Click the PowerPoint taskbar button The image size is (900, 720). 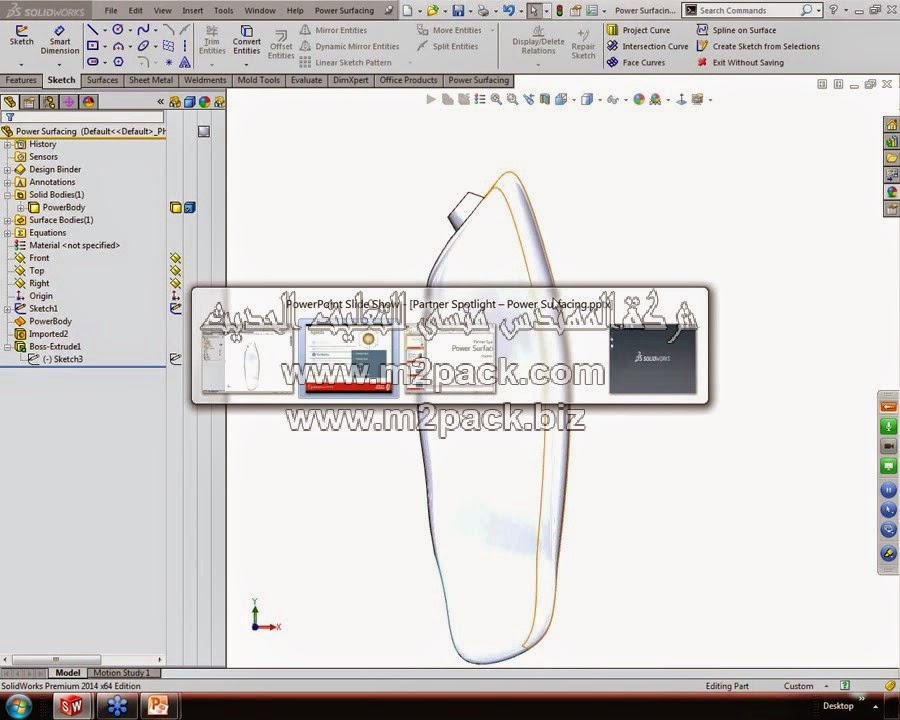tap(158, 706)
